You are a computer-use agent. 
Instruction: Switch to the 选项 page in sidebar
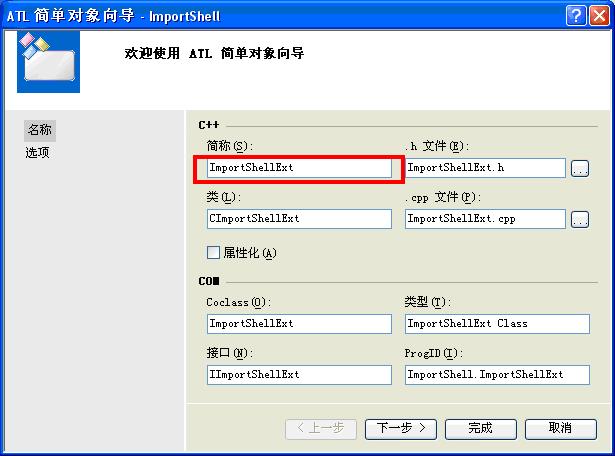38,153
